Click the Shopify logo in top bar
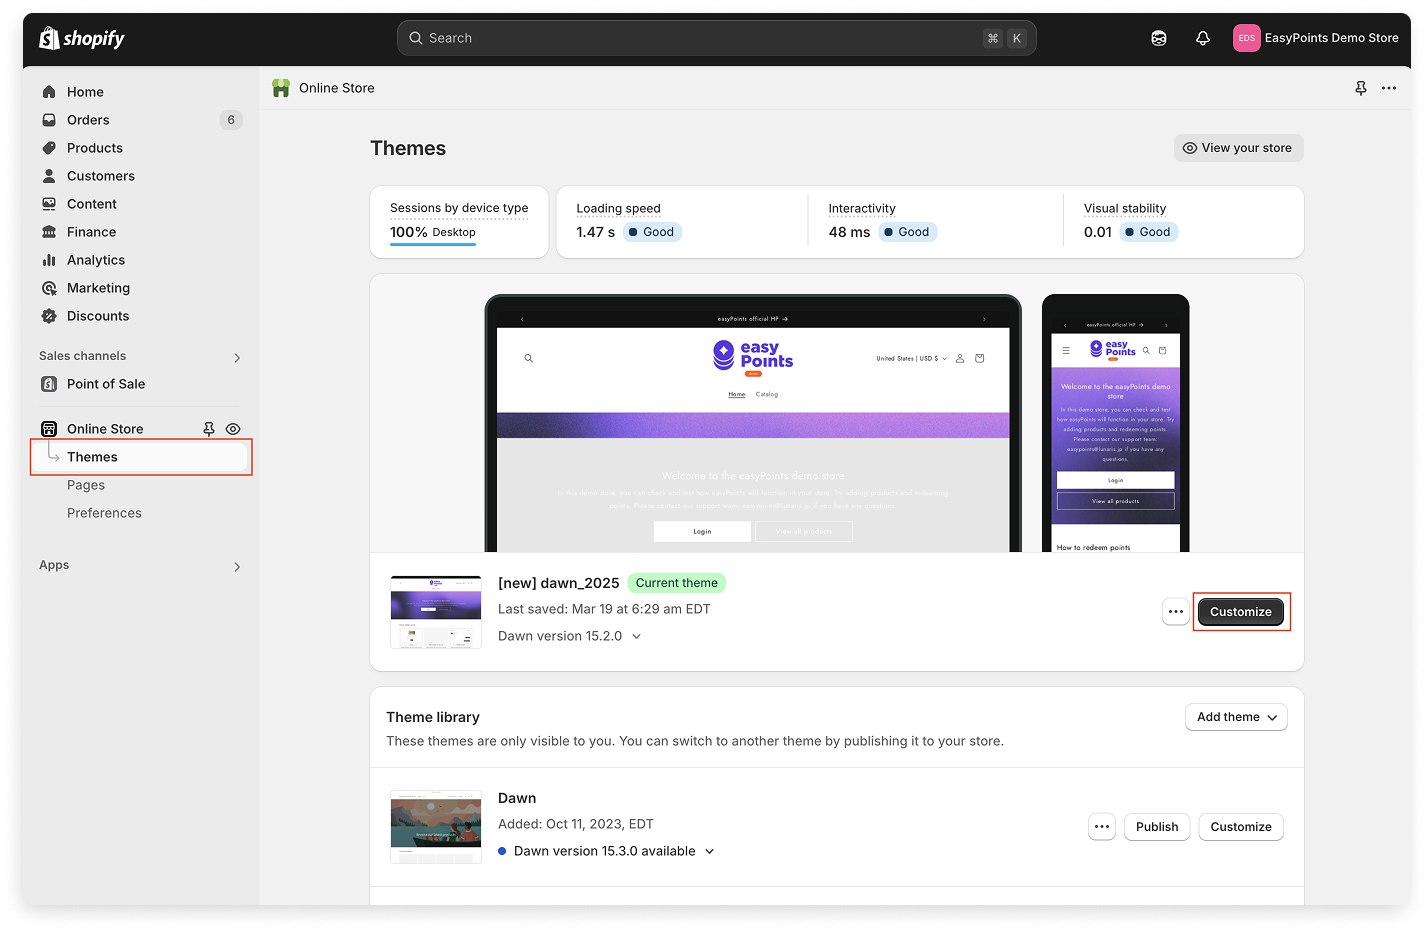The width and height of the screenshot is (1428, 932). [x=82, y=38]
